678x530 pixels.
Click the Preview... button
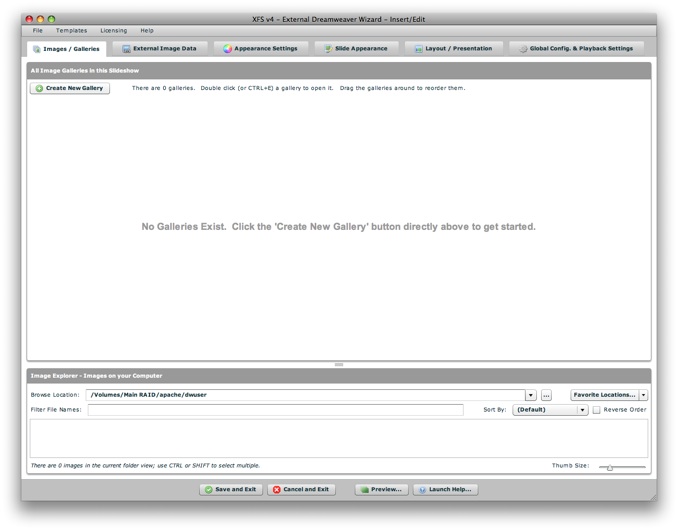click(381, 490)
